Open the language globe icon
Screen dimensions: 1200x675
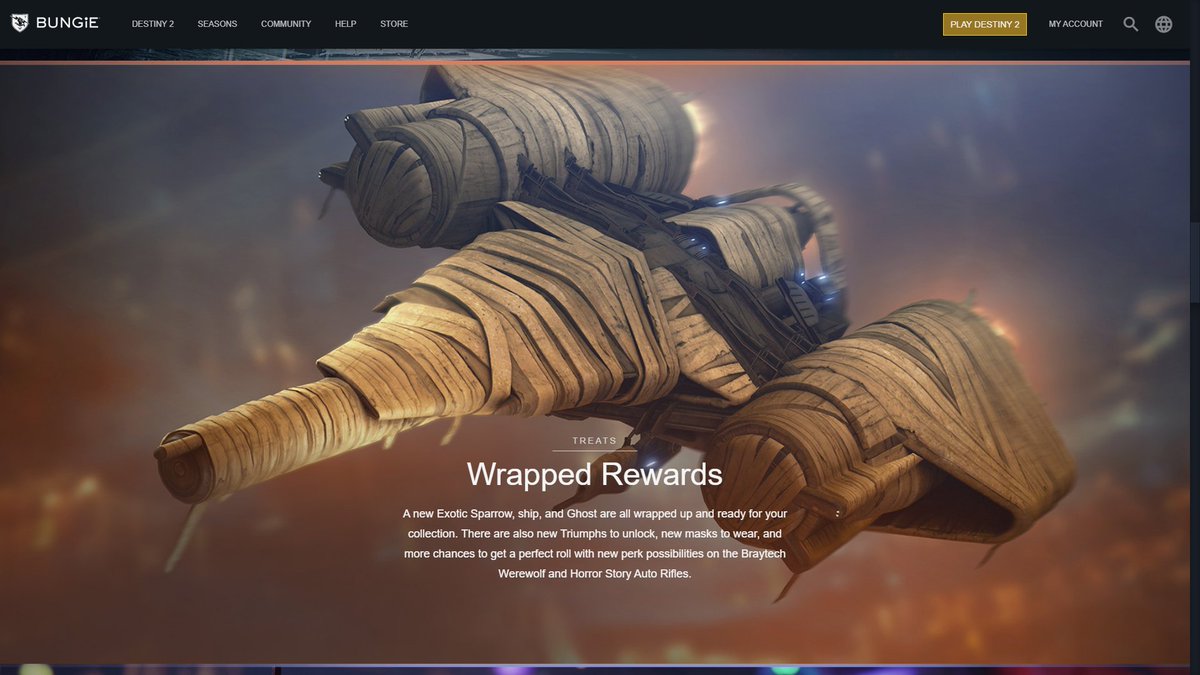1164,24
